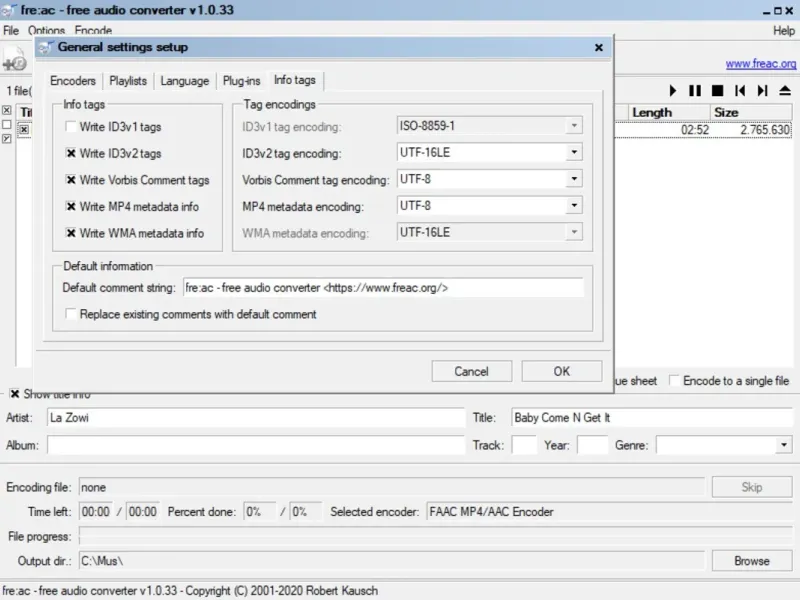Toggle selection joblist side icon
The width and height of the screenshot is (800, 600).
point(7,139)
